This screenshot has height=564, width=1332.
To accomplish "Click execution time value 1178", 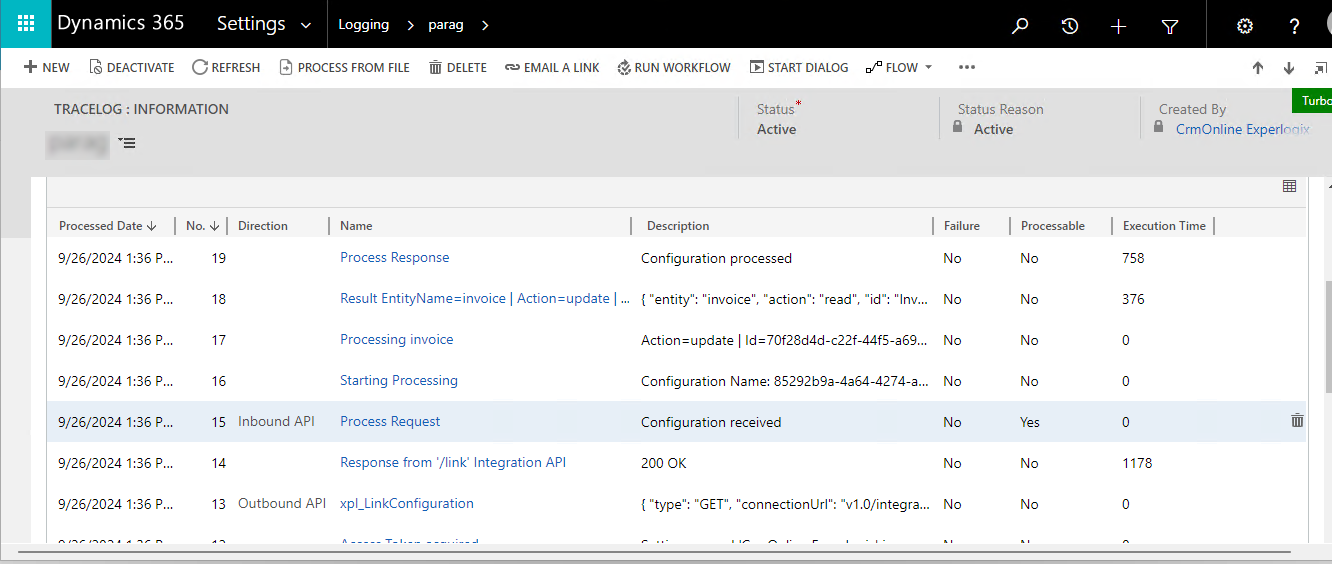I will point(1137,463).
